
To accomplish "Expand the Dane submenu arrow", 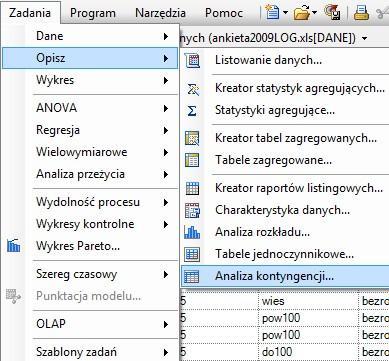I will [166, 36].
